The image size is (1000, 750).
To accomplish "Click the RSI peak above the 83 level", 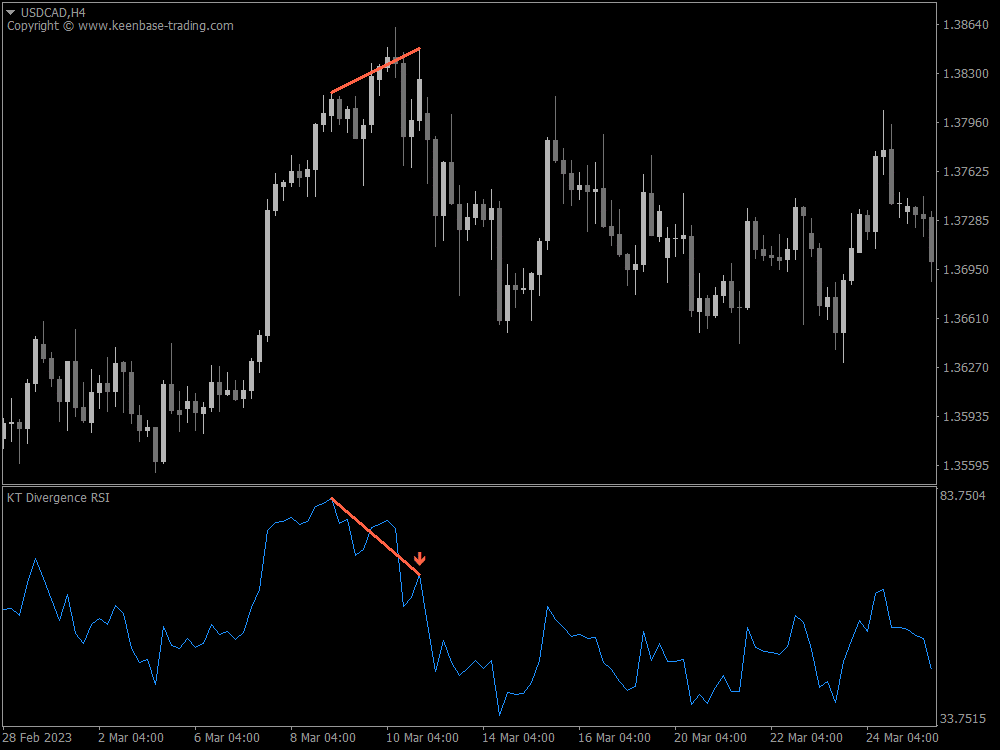I will coord(331,497).
